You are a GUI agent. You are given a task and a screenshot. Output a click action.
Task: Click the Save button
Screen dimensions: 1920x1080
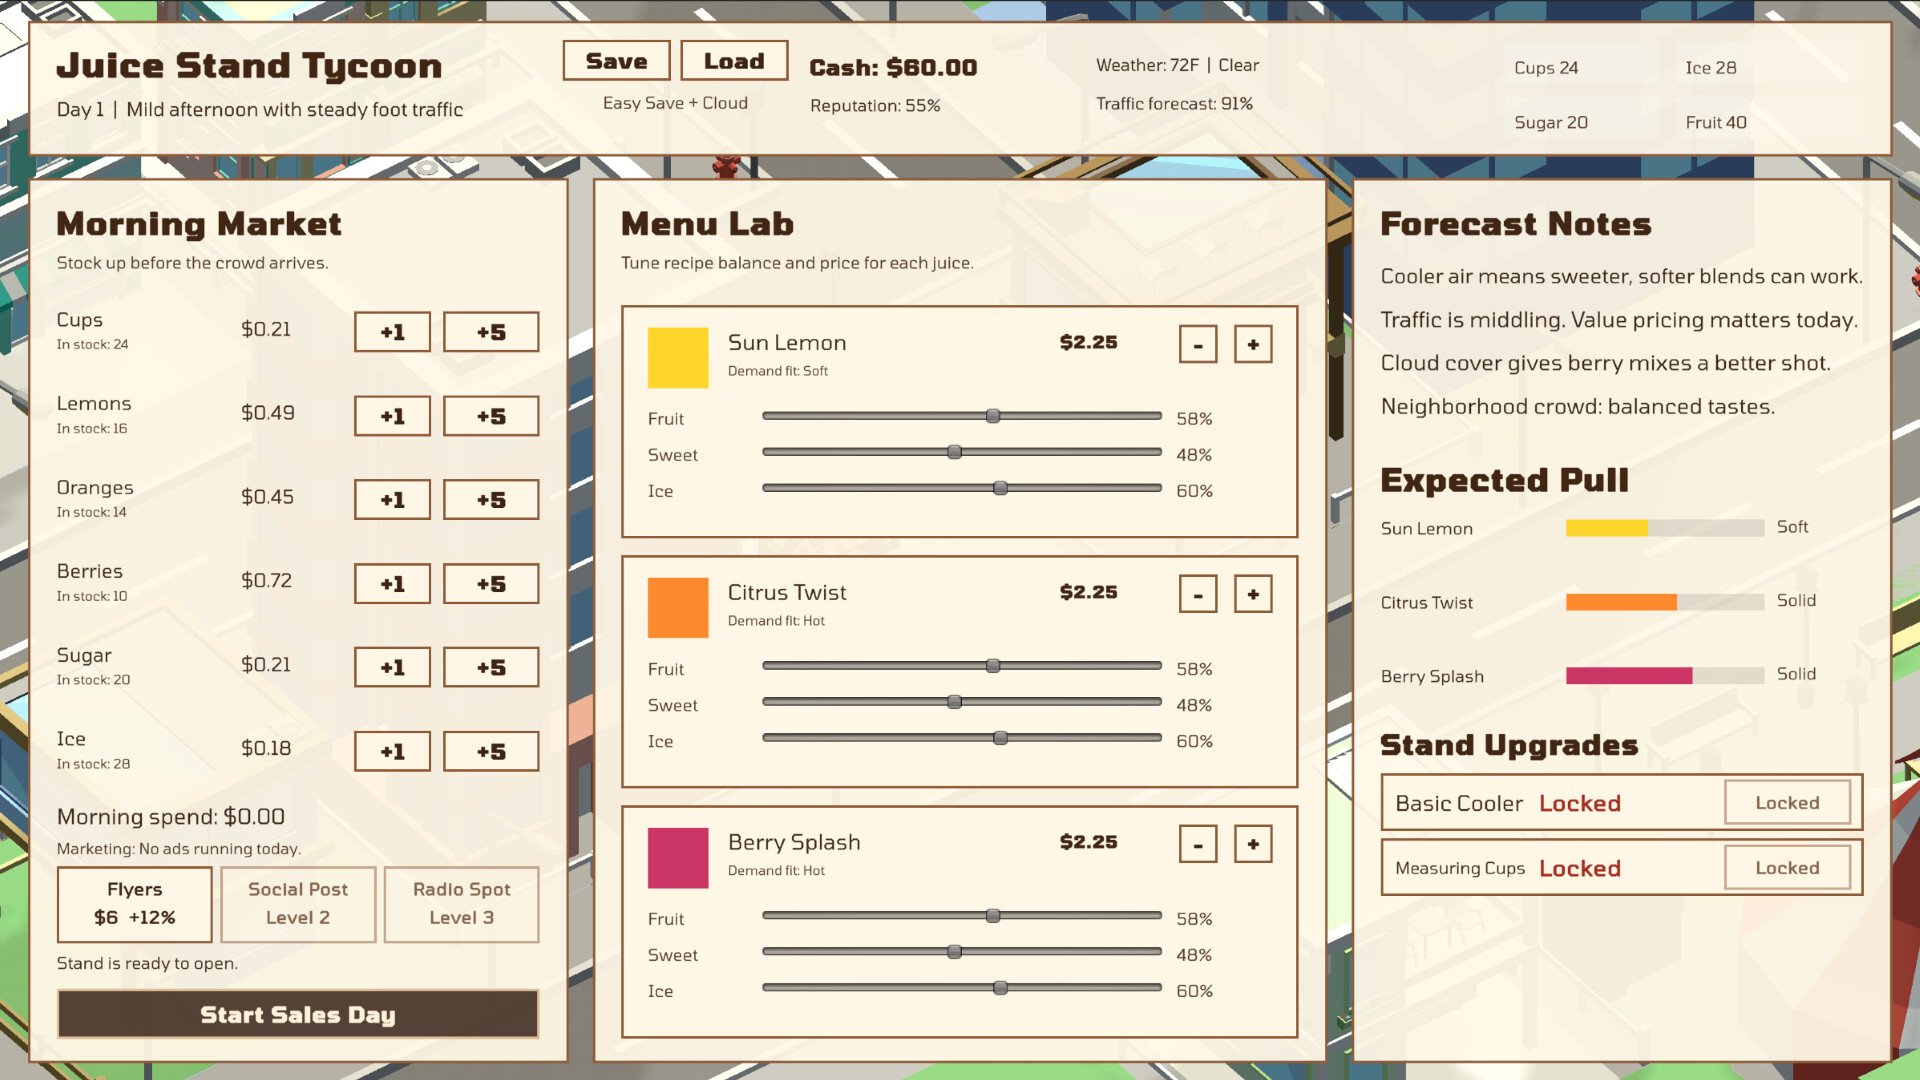pos(616,61)
